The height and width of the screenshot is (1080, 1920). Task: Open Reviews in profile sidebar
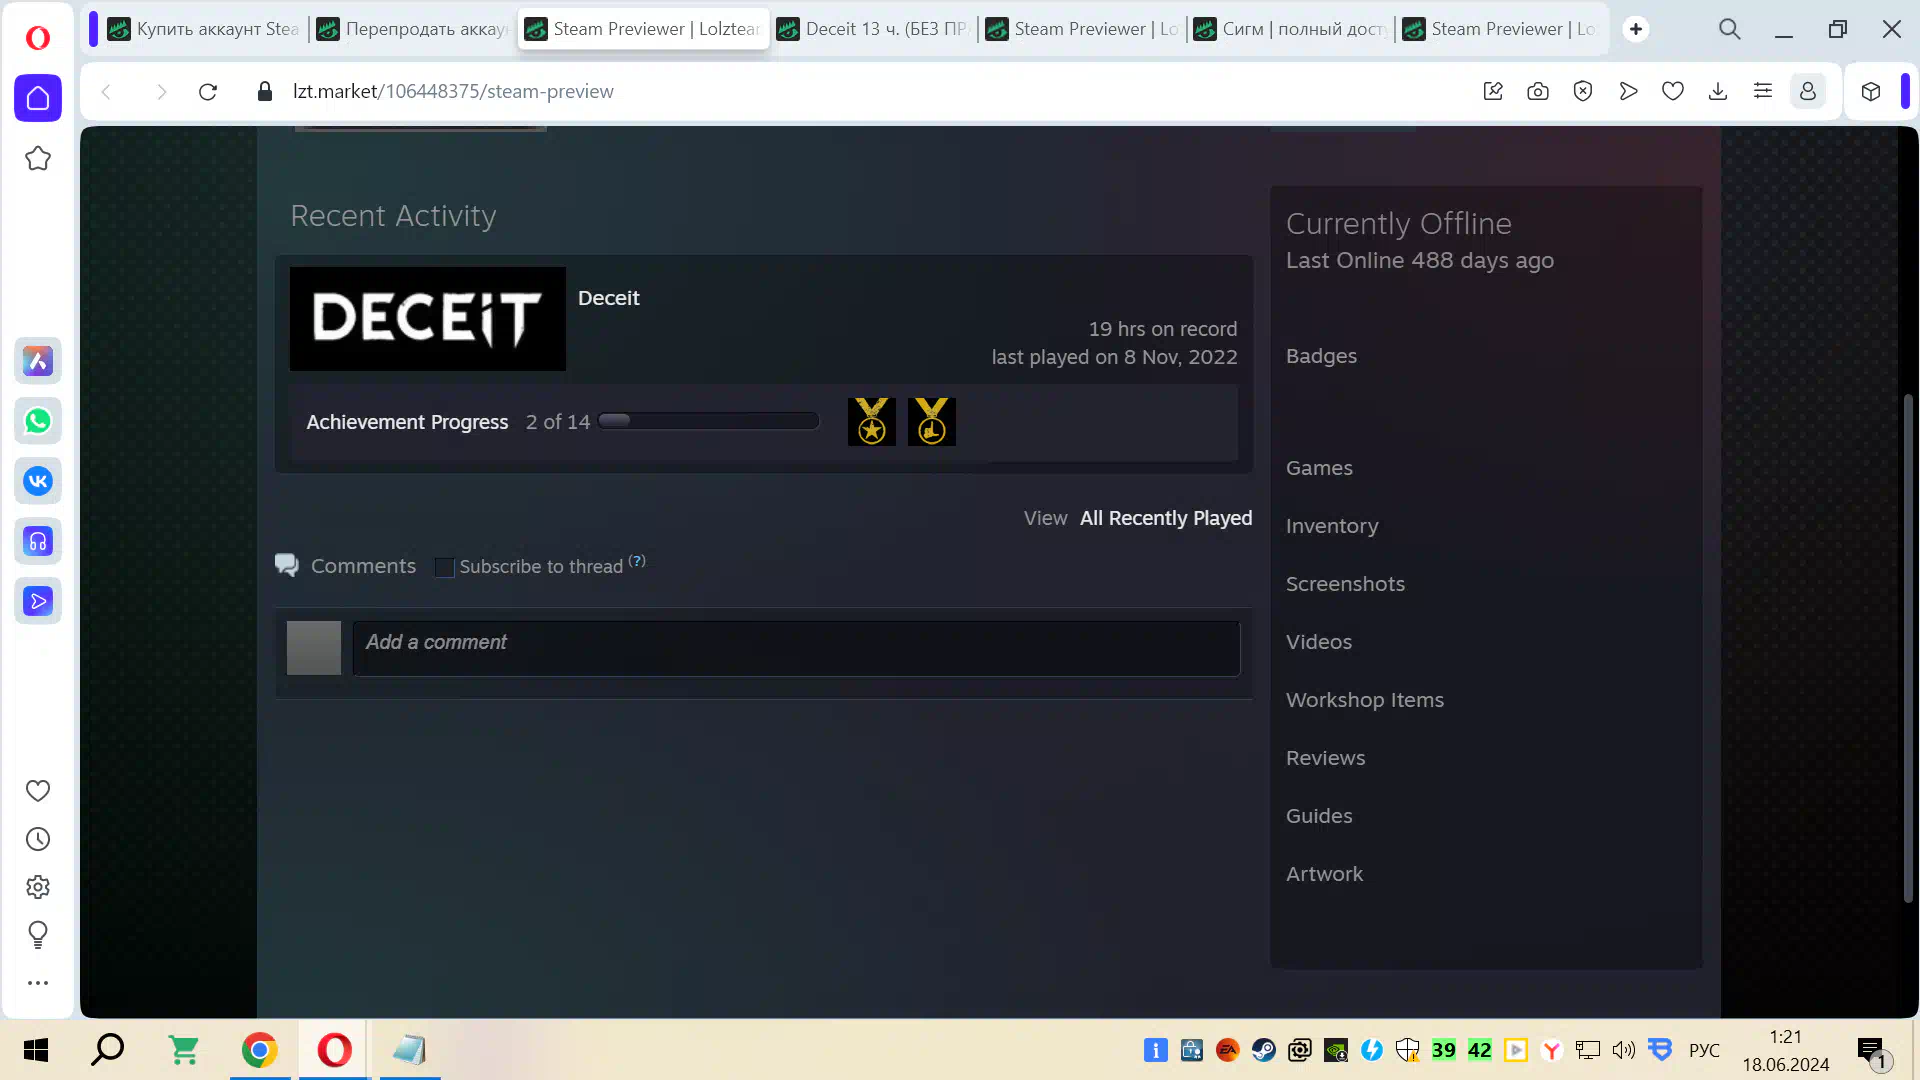pyautogui.click(x=1325, y=758)
